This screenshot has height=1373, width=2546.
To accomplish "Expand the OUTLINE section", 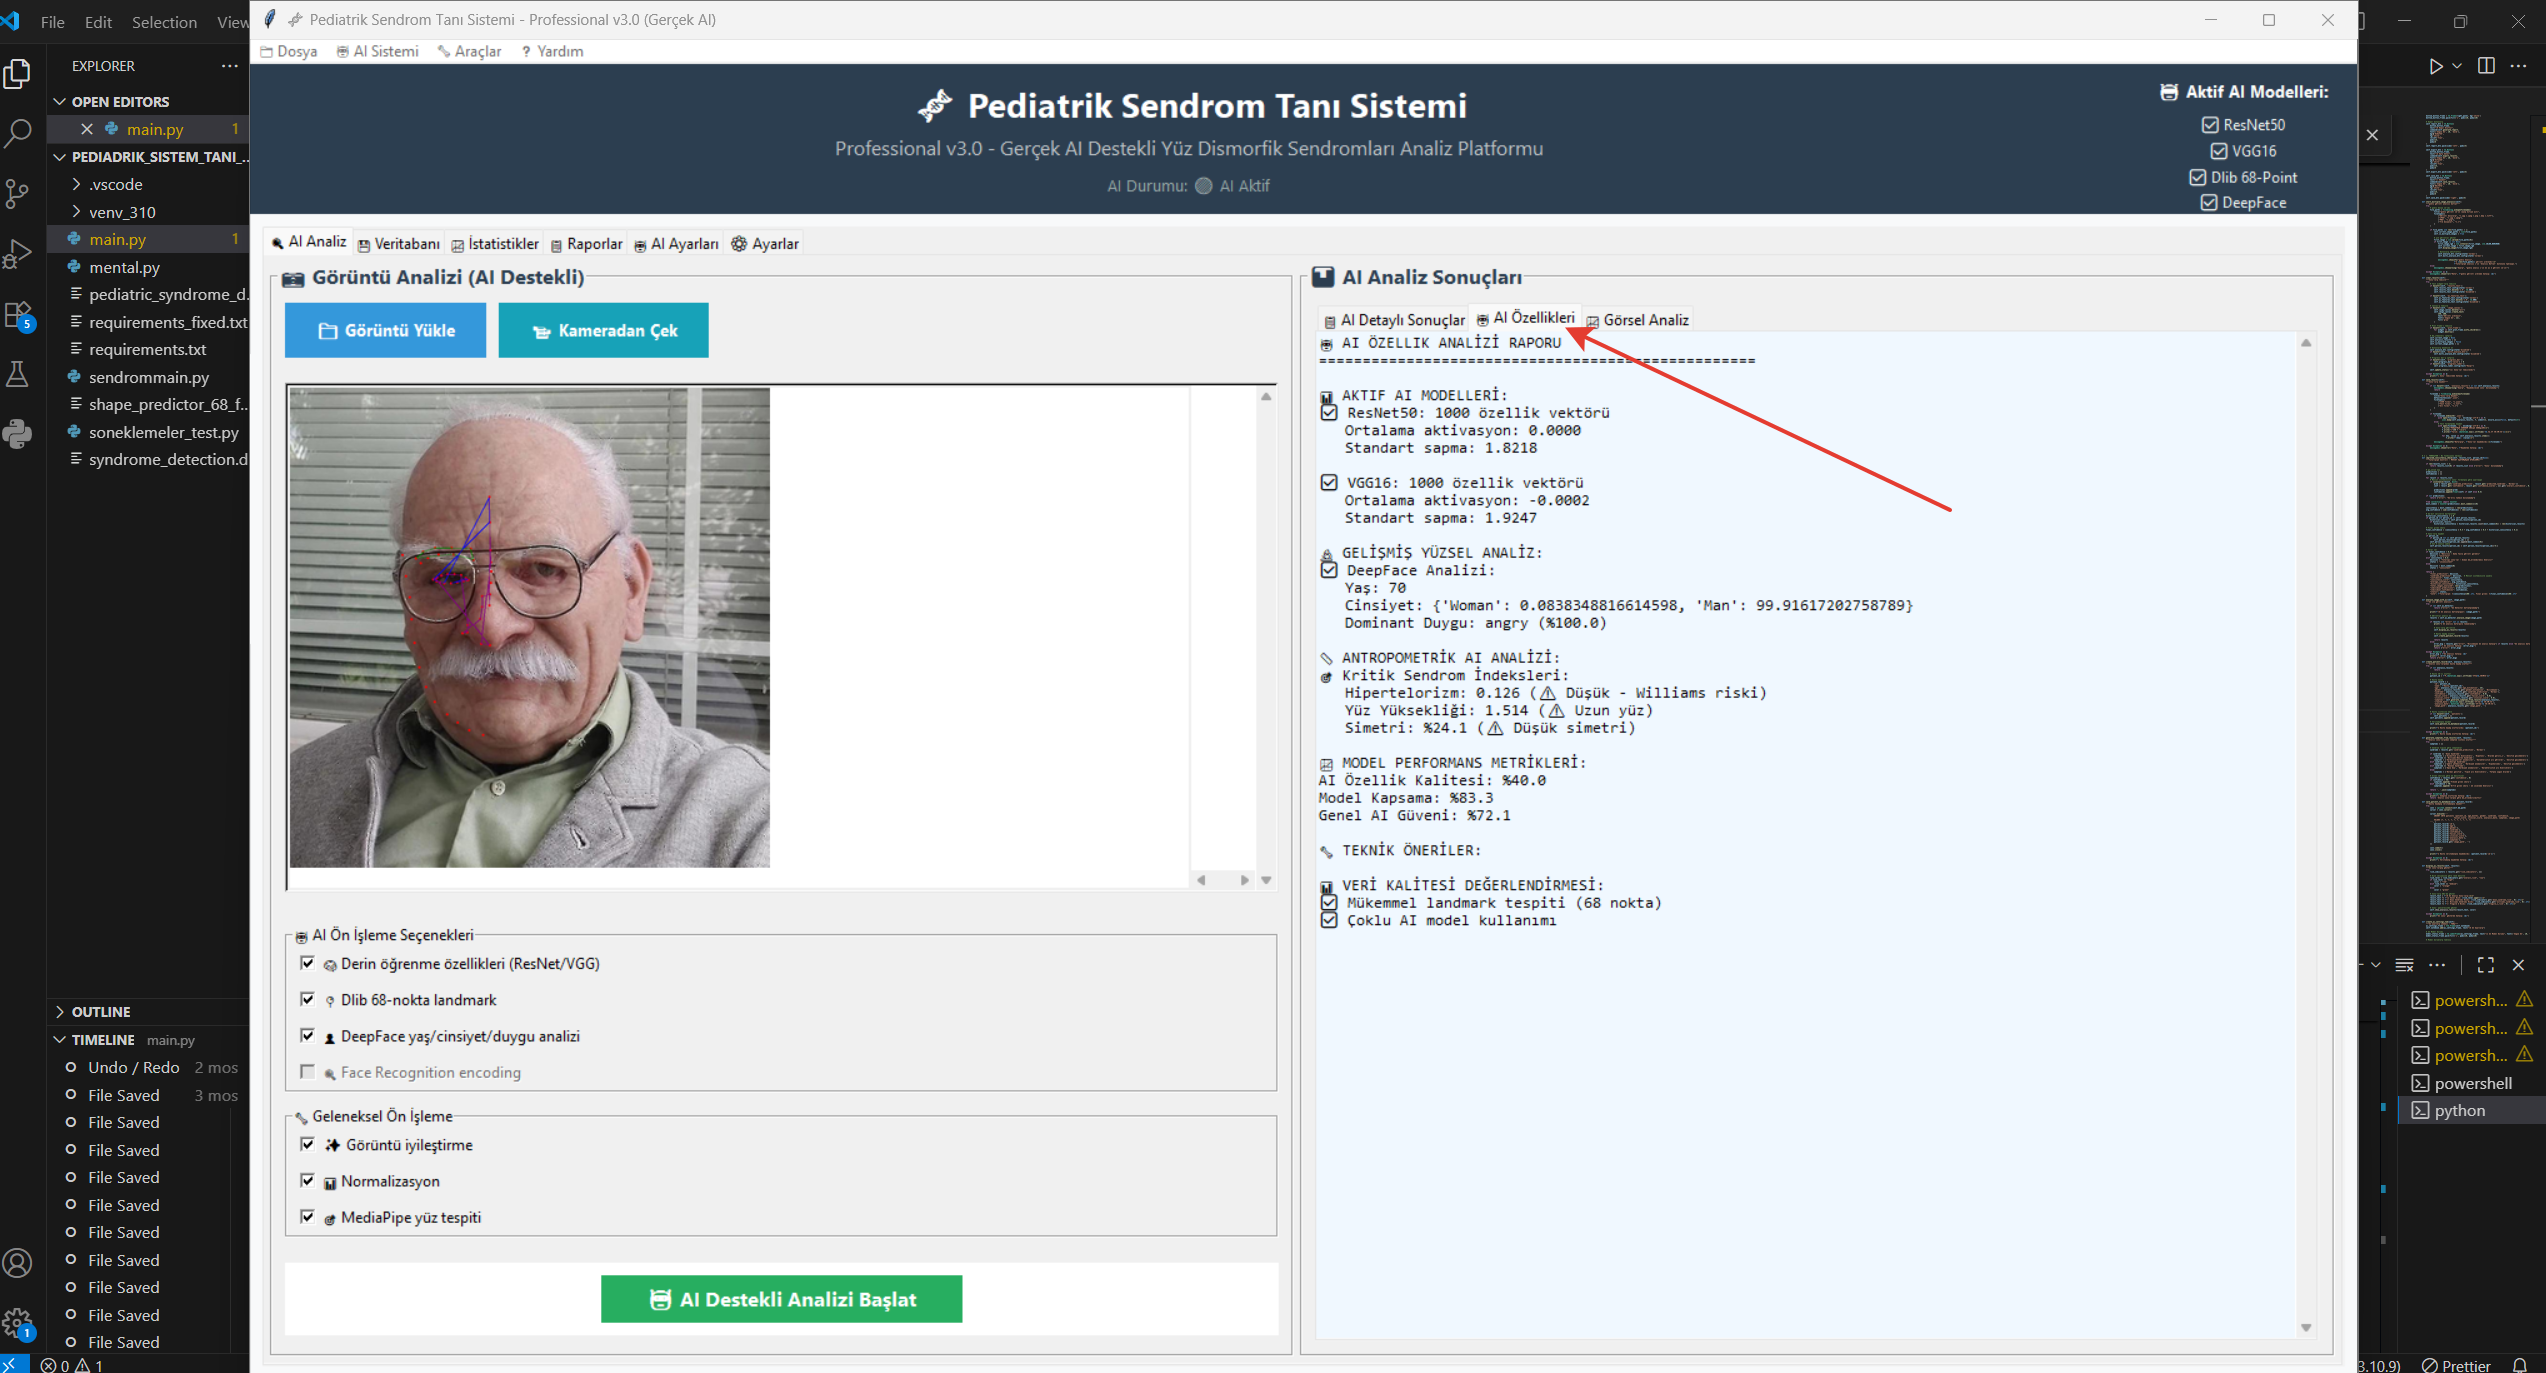I will tap(100, 1011).
